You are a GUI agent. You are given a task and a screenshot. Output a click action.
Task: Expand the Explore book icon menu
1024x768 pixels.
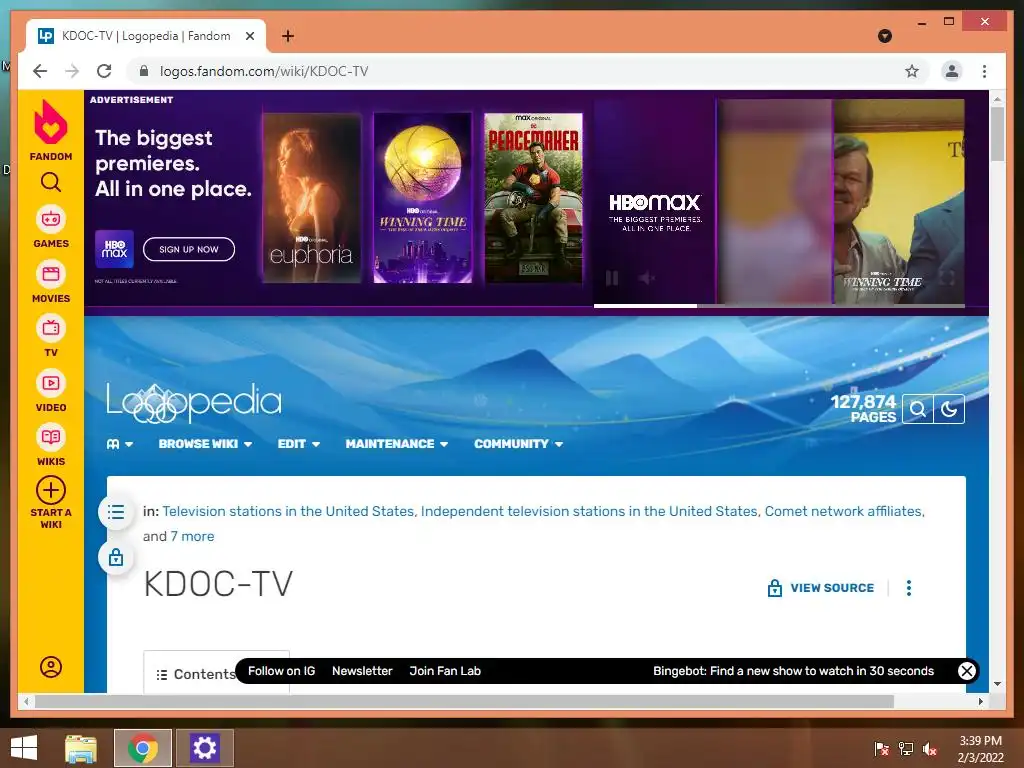(x=120, y=444)
